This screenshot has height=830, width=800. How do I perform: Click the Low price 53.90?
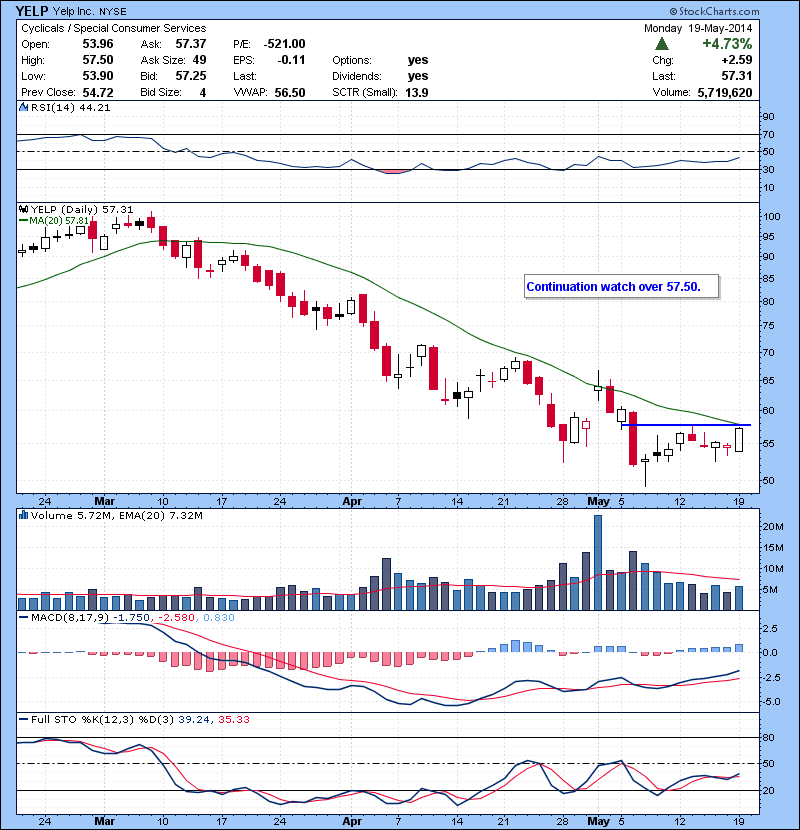point(98,76)
